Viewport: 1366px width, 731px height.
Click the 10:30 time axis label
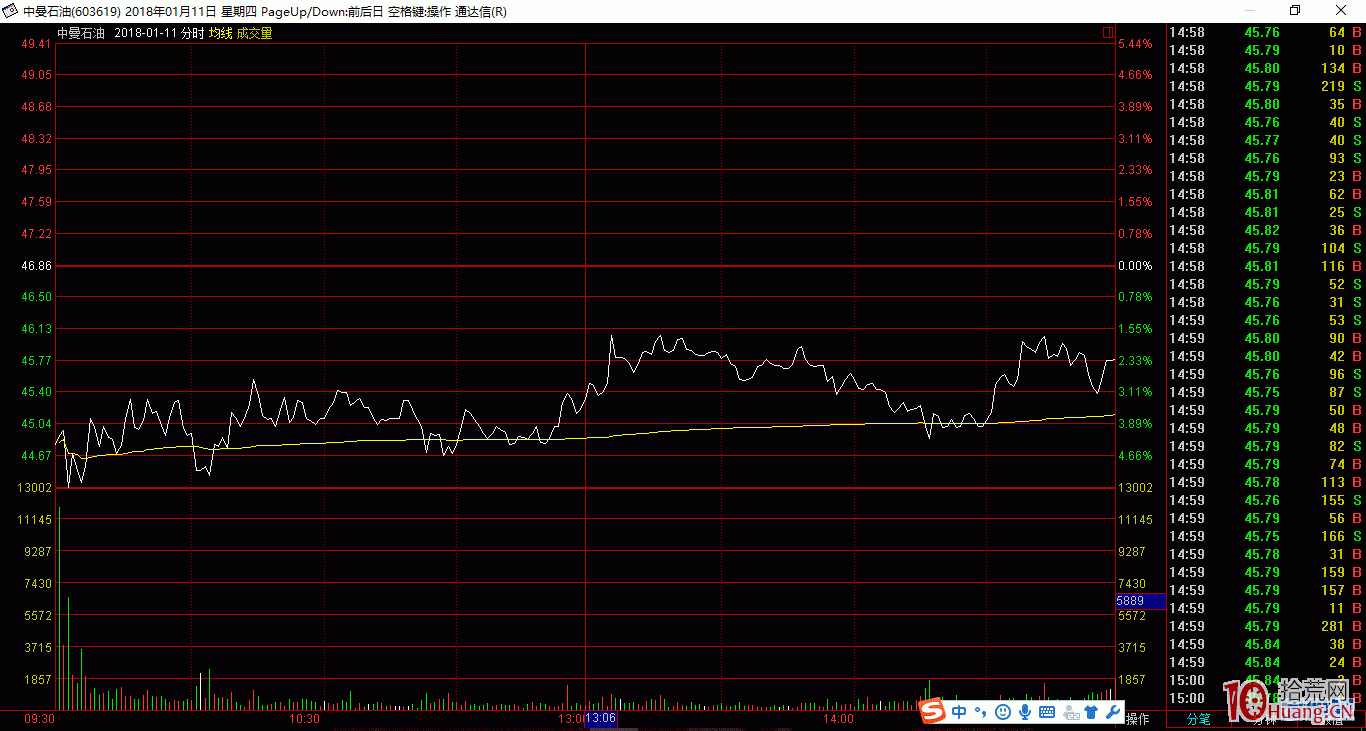304,719
